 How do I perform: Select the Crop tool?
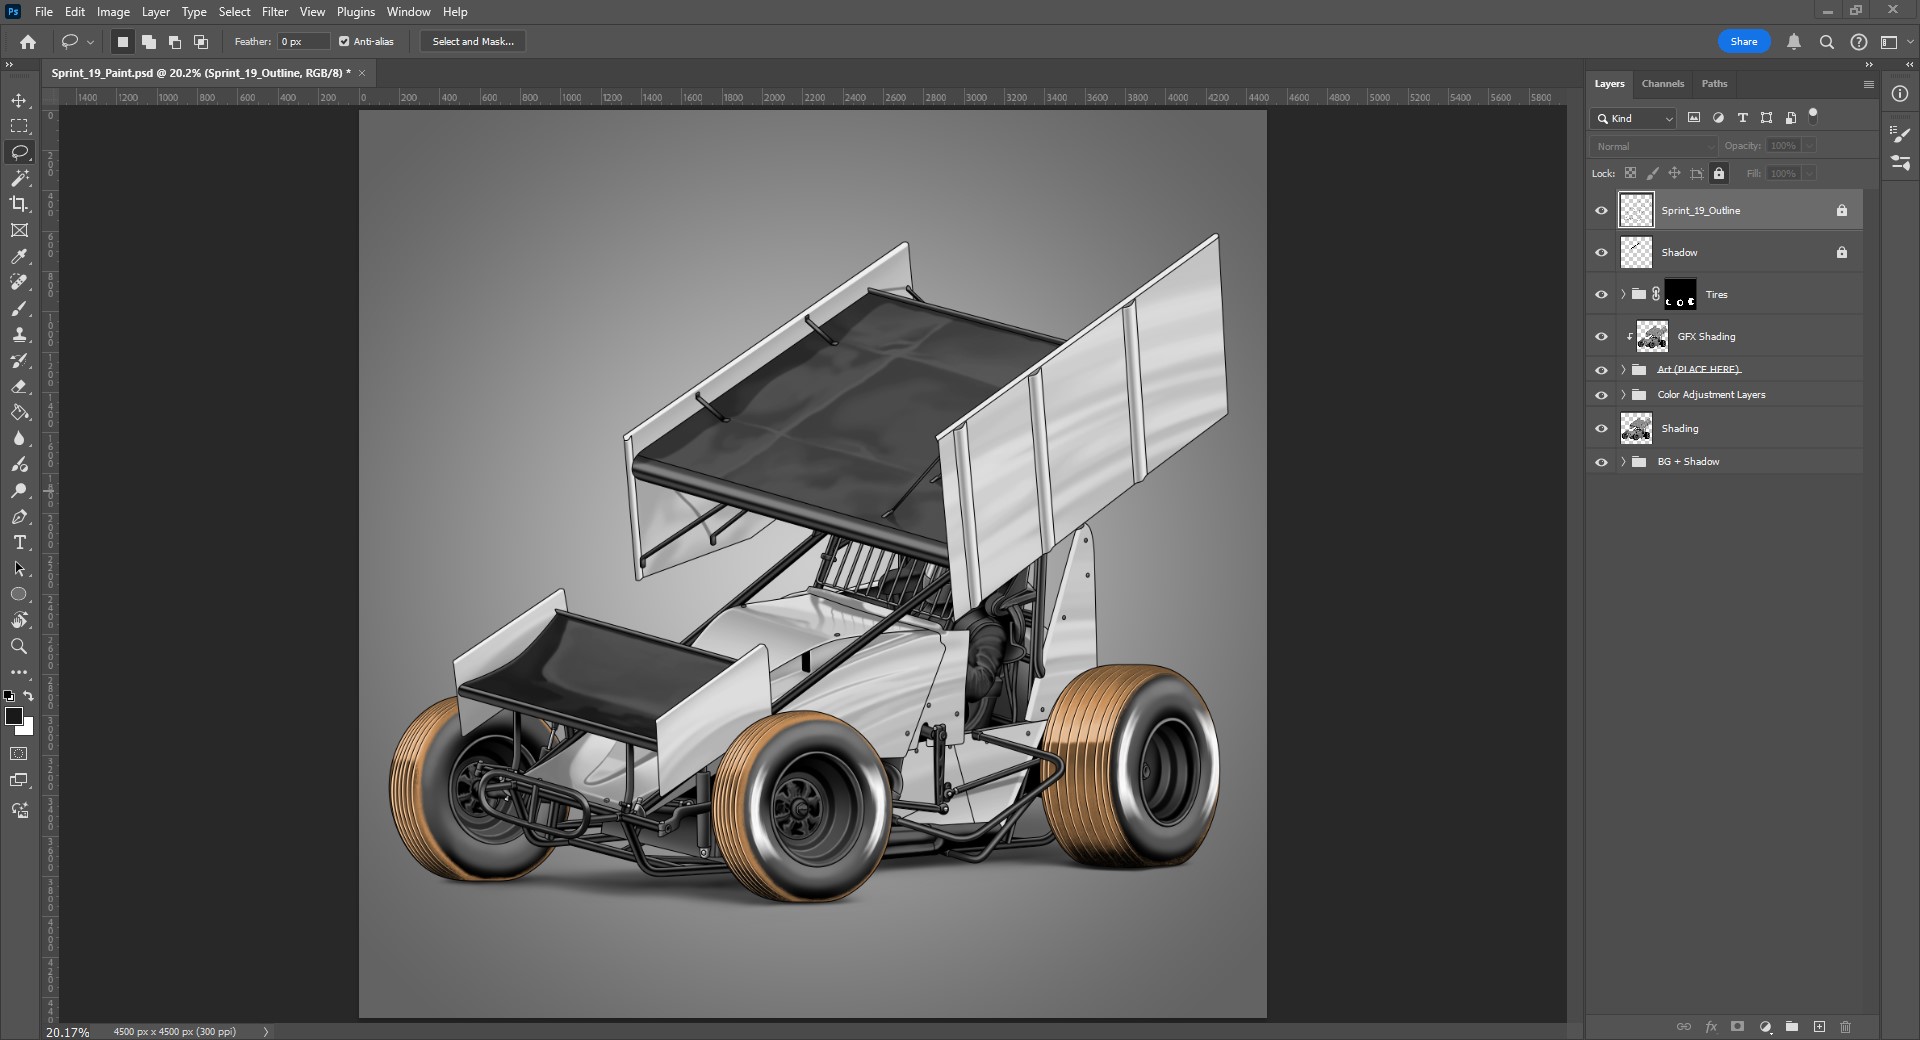19,204
